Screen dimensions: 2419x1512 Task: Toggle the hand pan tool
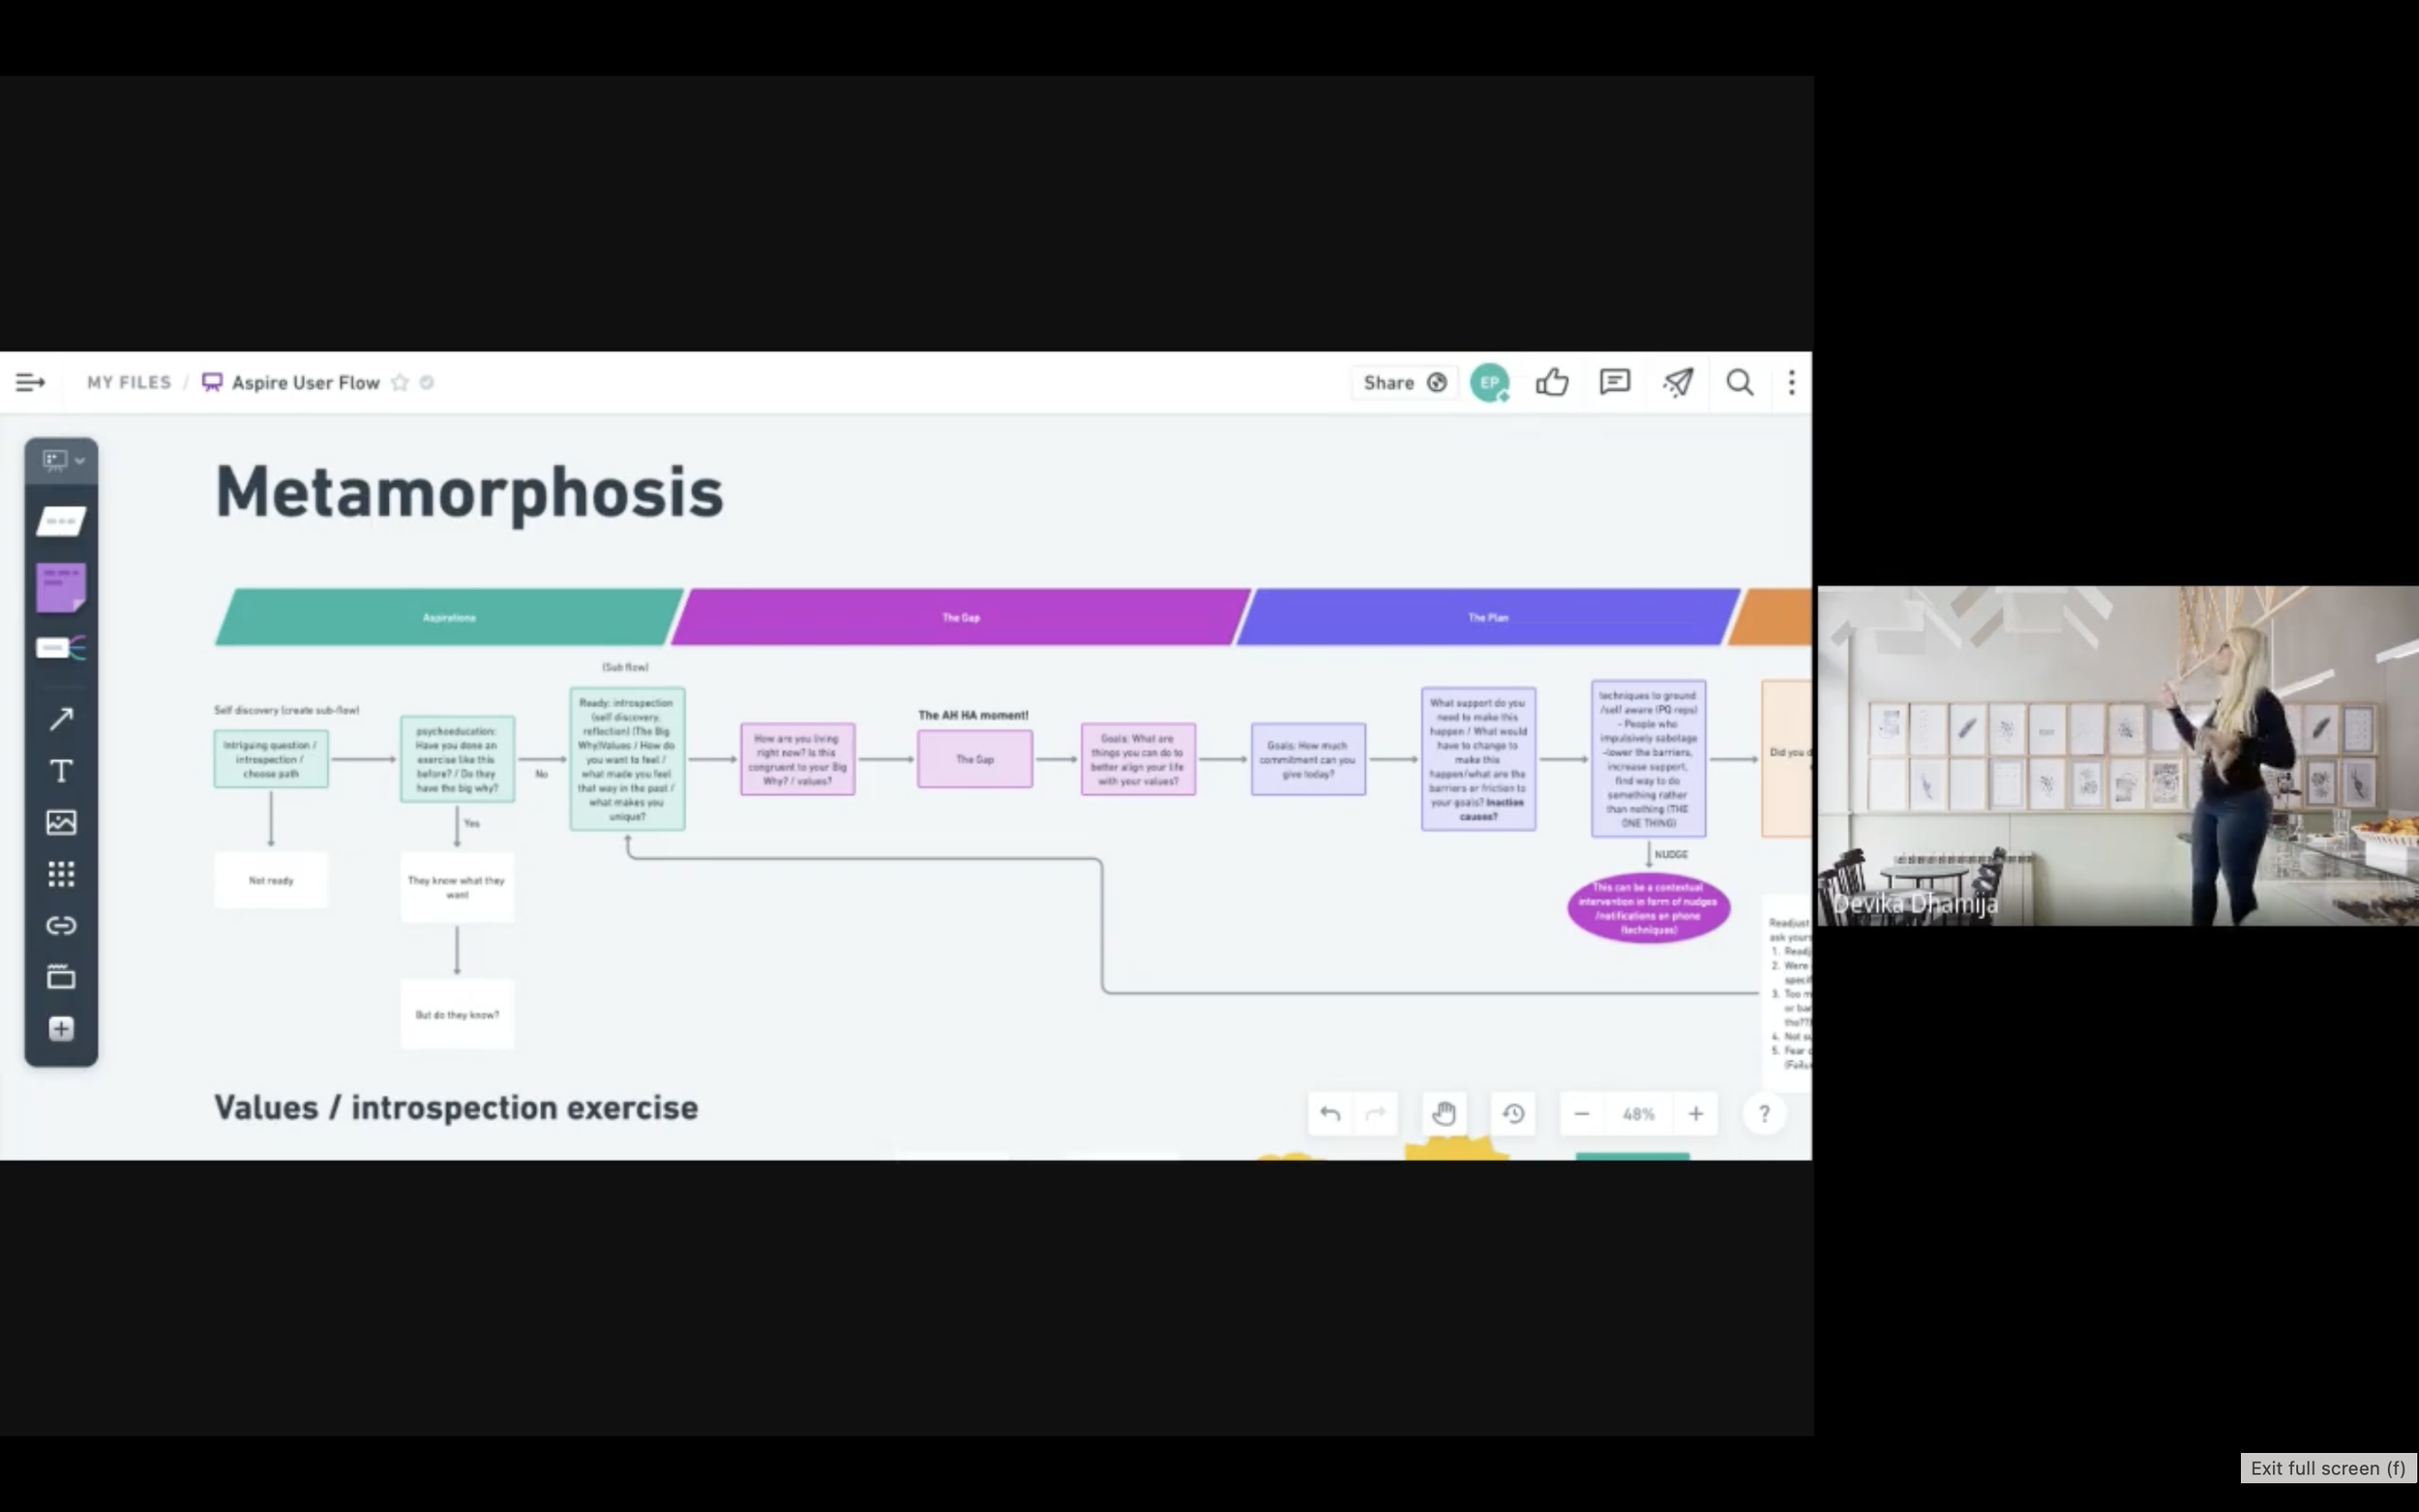(1443, 1113)
